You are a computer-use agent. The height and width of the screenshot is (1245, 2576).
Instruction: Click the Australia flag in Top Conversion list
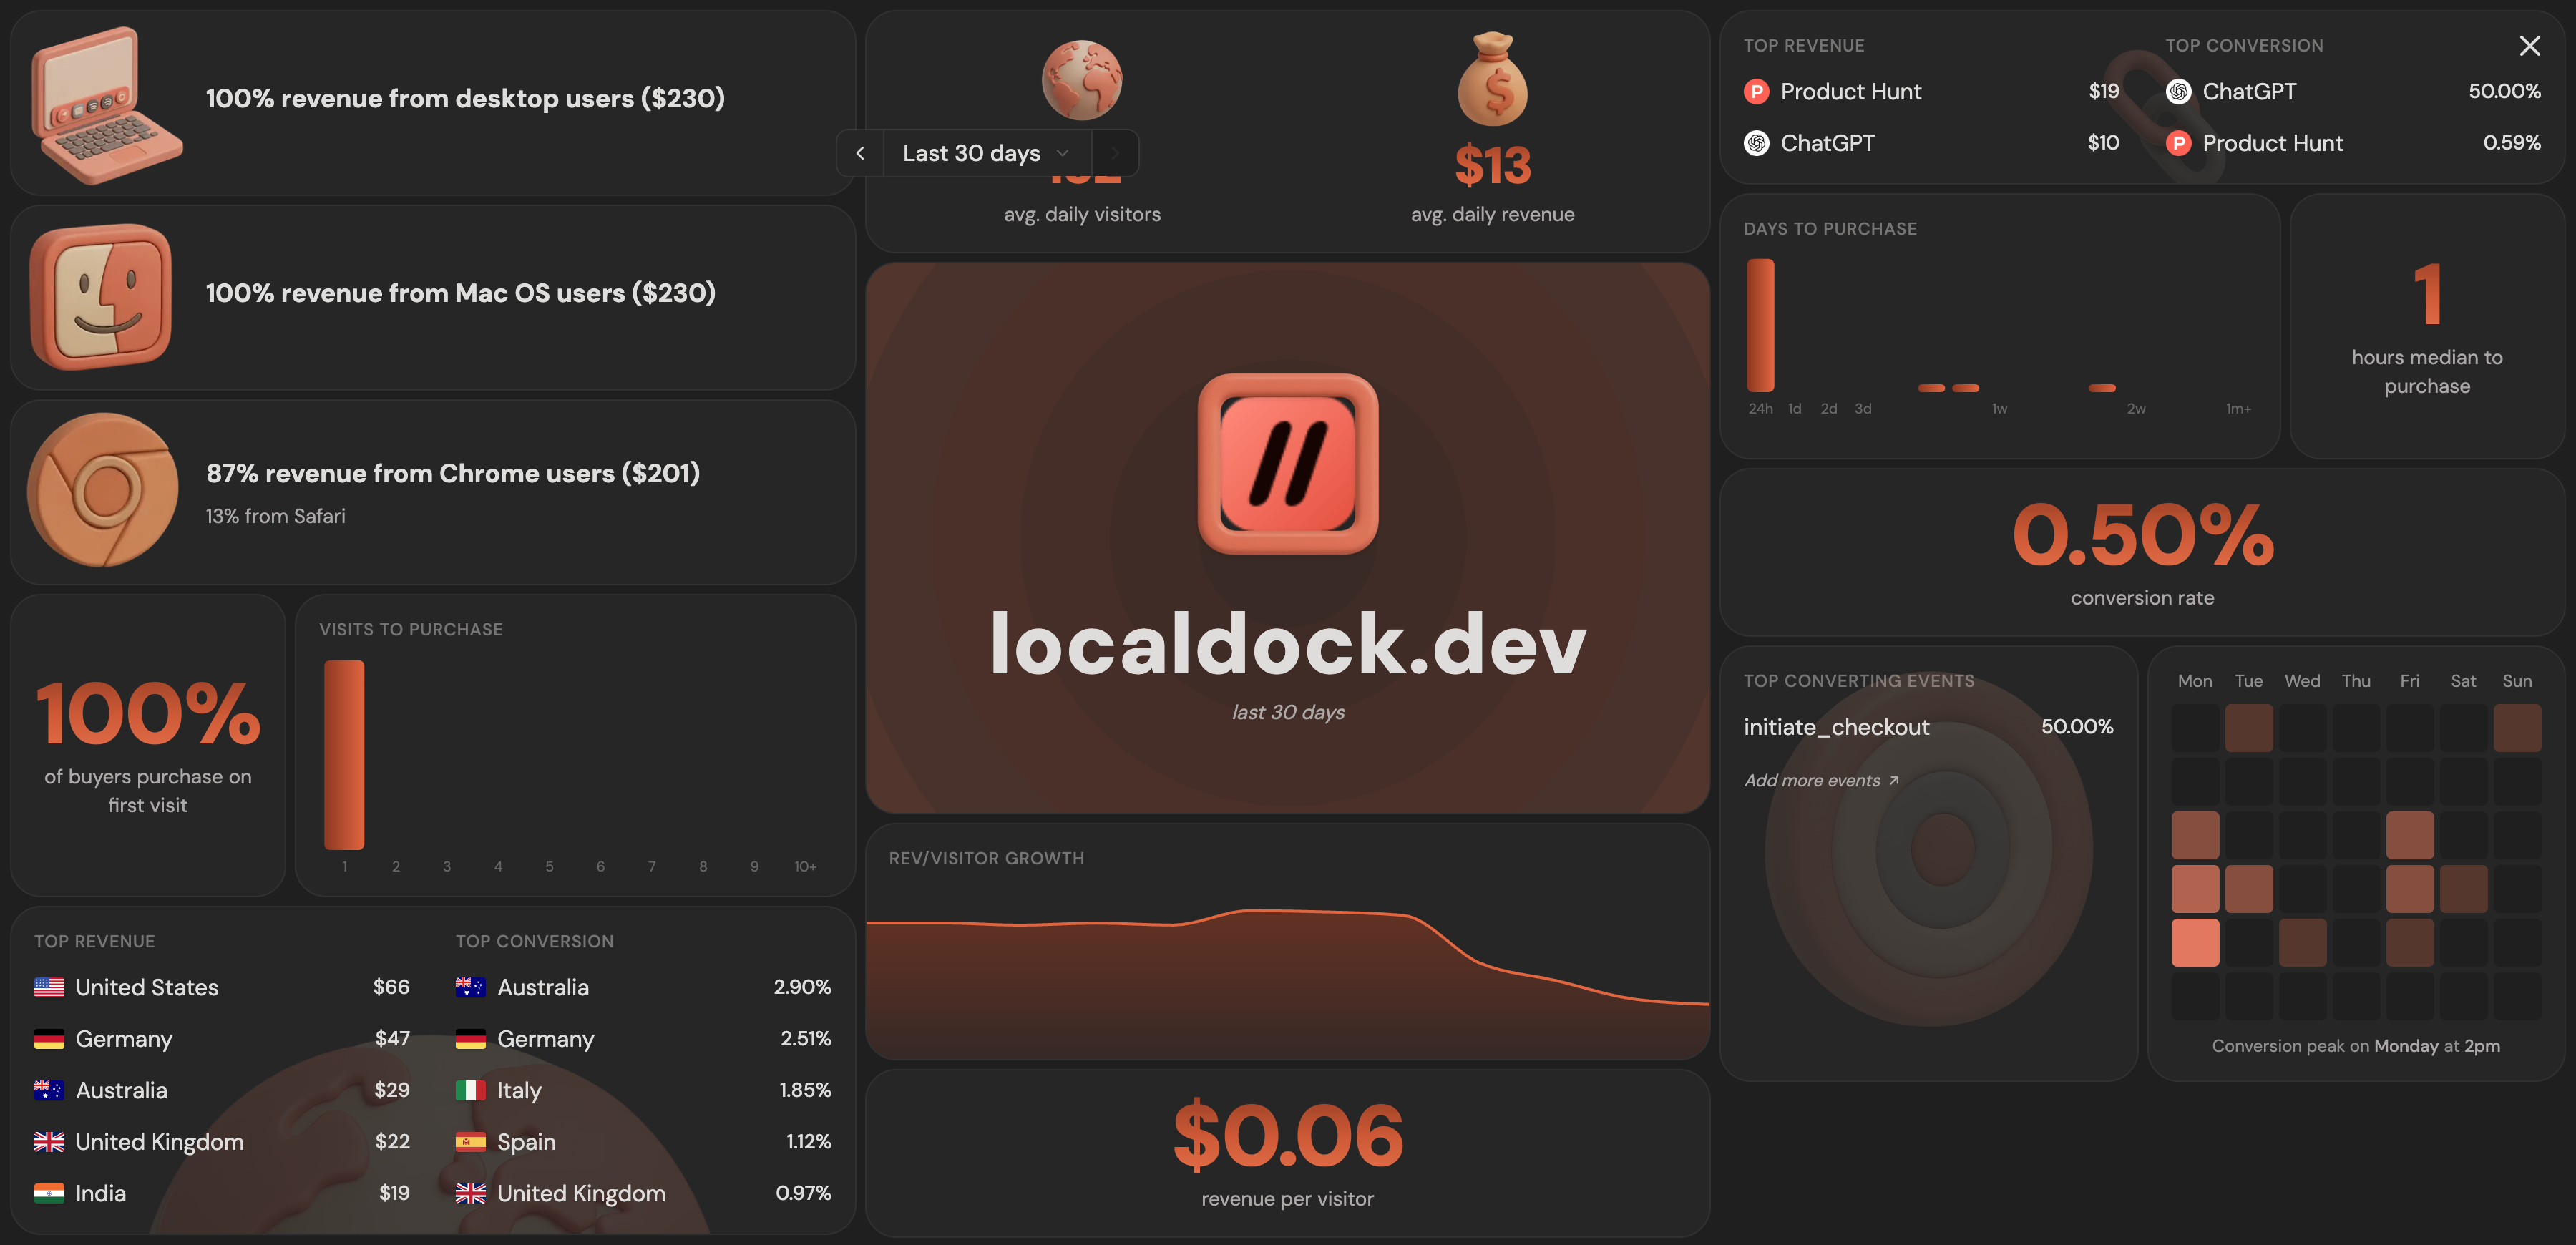tap(471, 988)
